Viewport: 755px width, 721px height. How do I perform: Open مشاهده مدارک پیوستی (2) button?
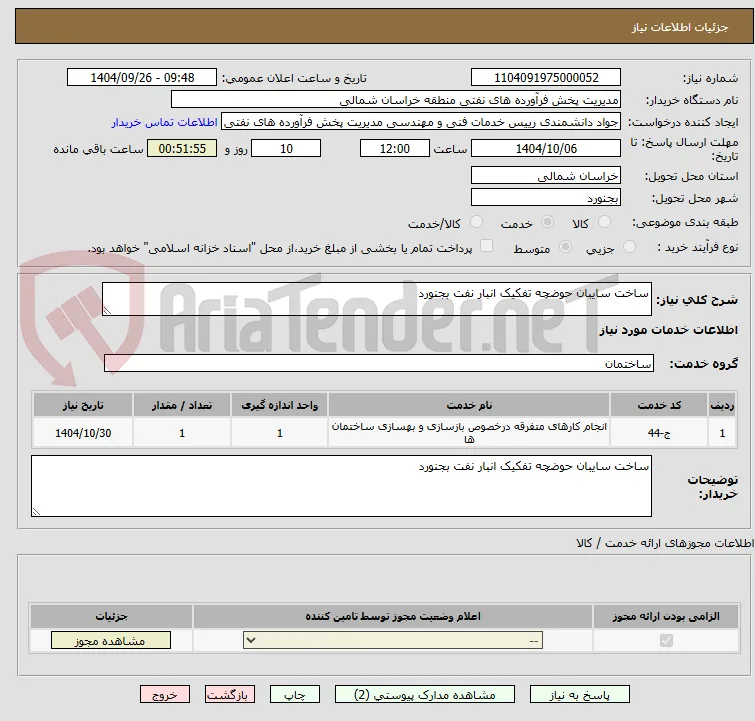point(425,695)
